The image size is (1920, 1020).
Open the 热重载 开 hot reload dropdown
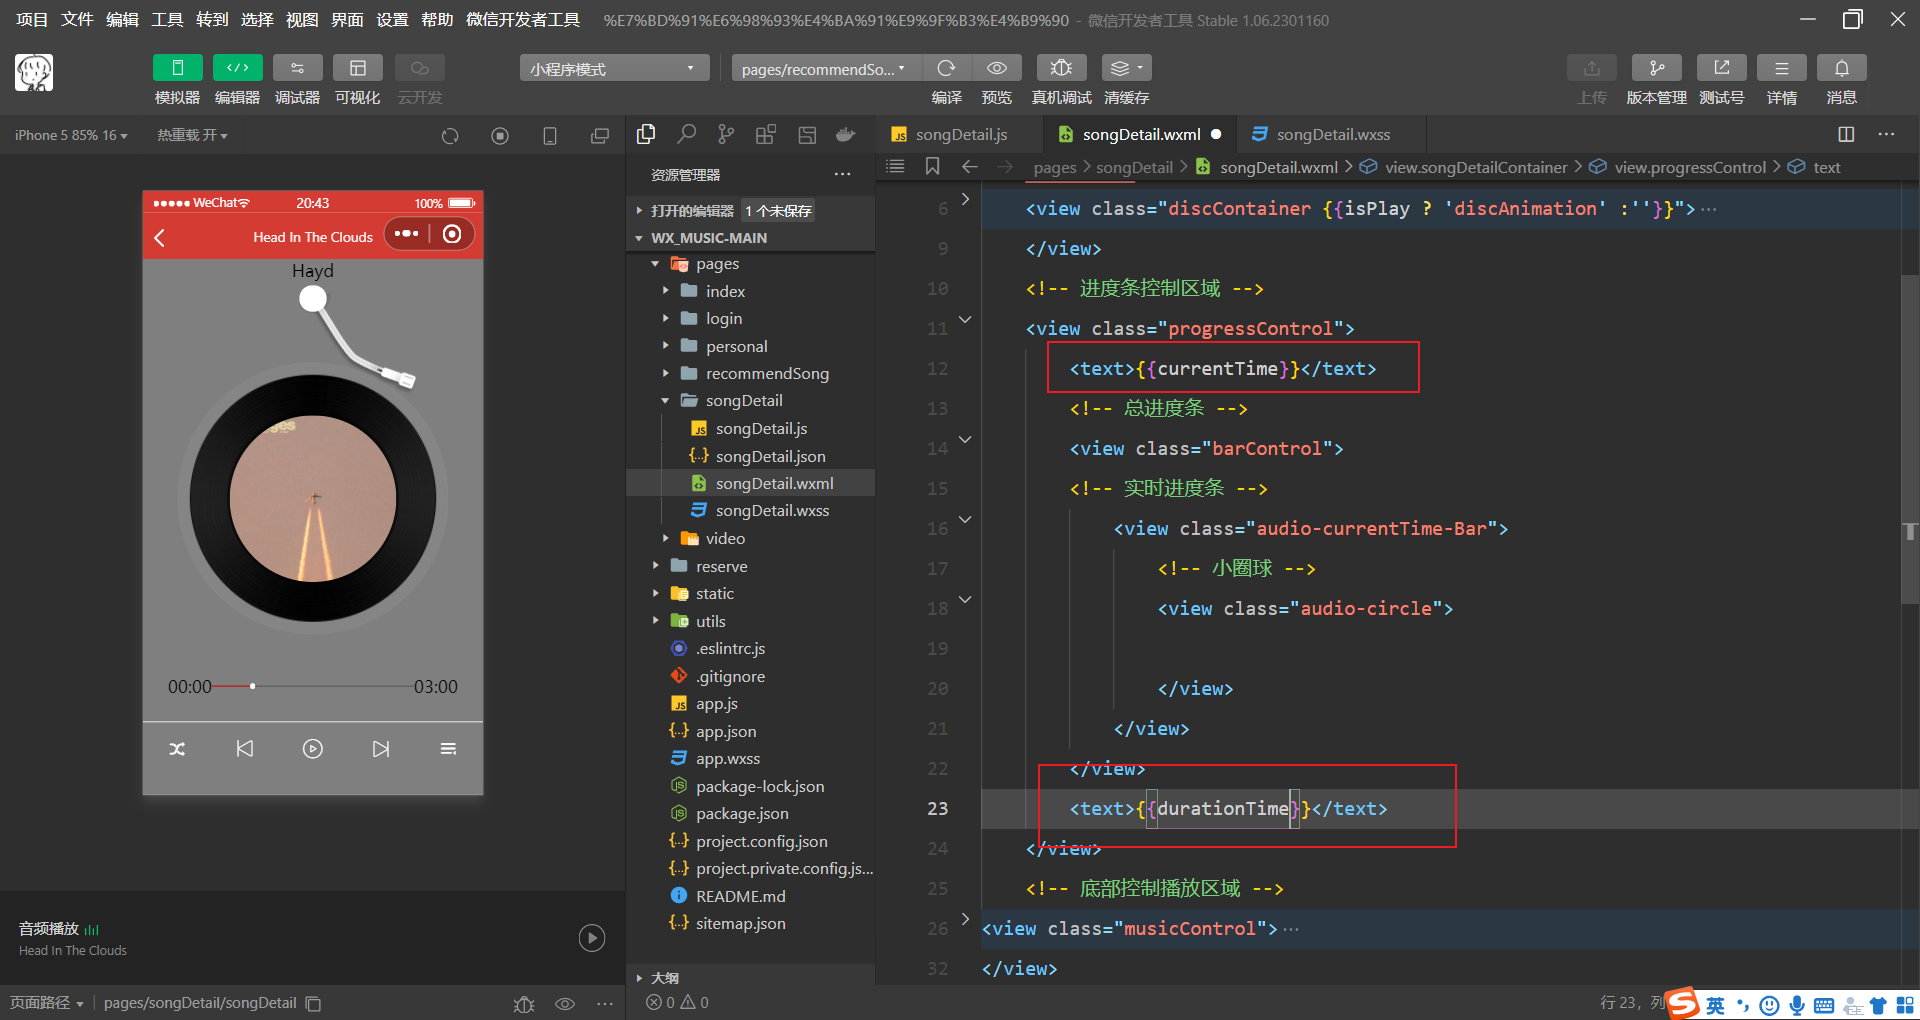tap(192, 135)
